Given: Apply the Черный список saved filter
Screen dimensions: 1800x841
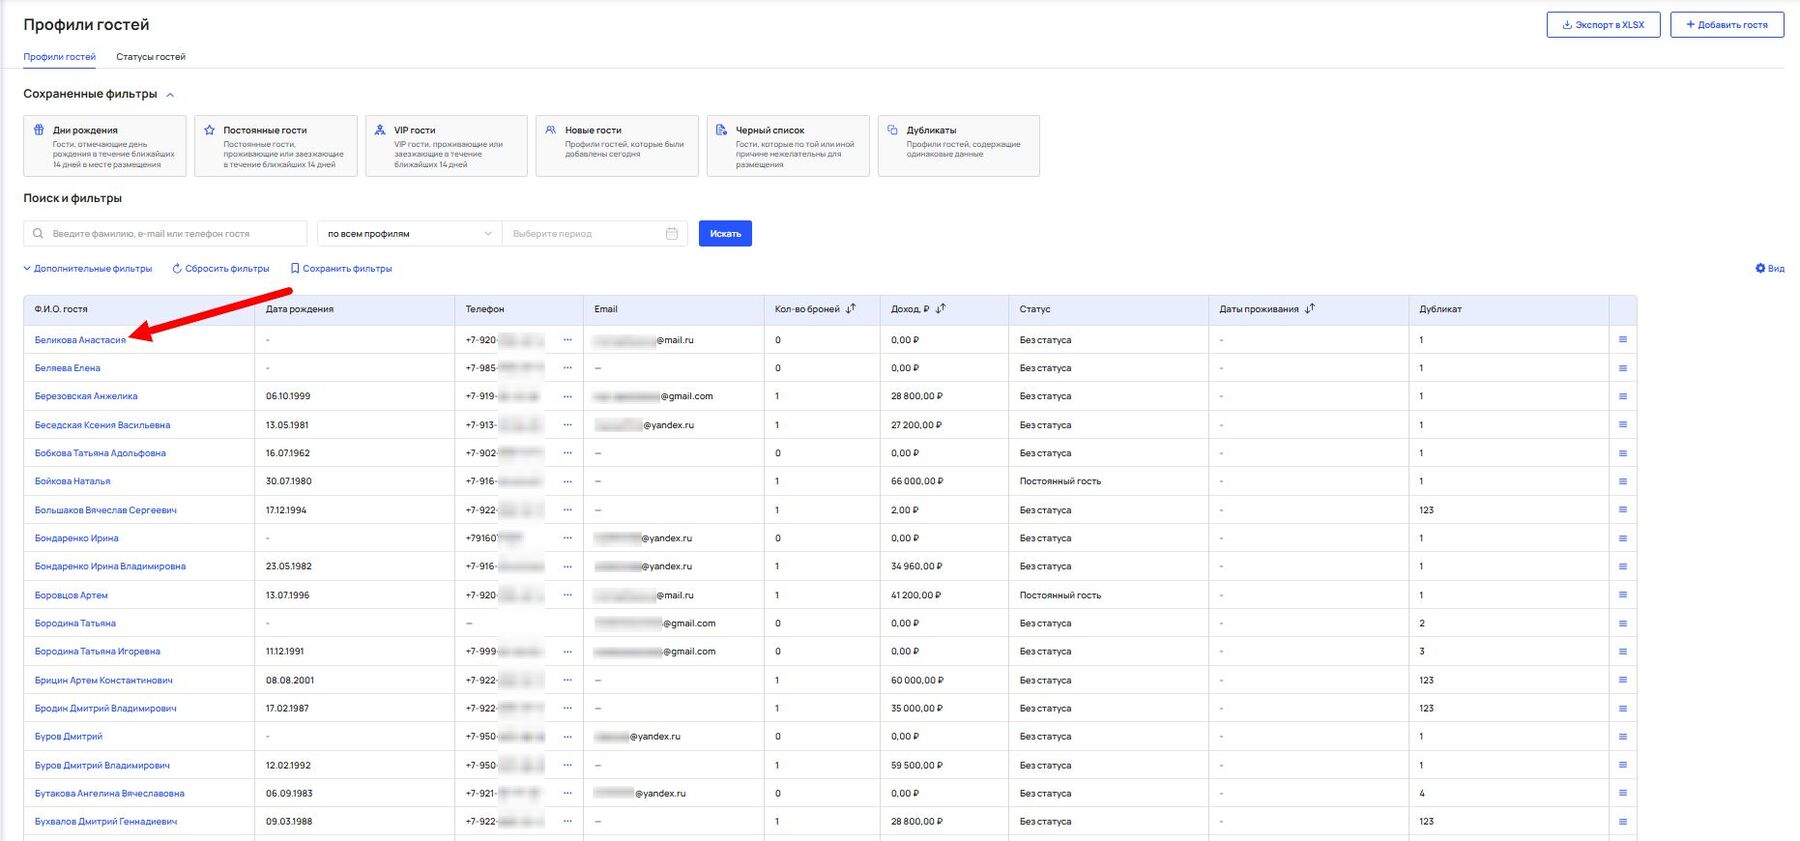Looking at the screenshot, I should pos(787,146).
